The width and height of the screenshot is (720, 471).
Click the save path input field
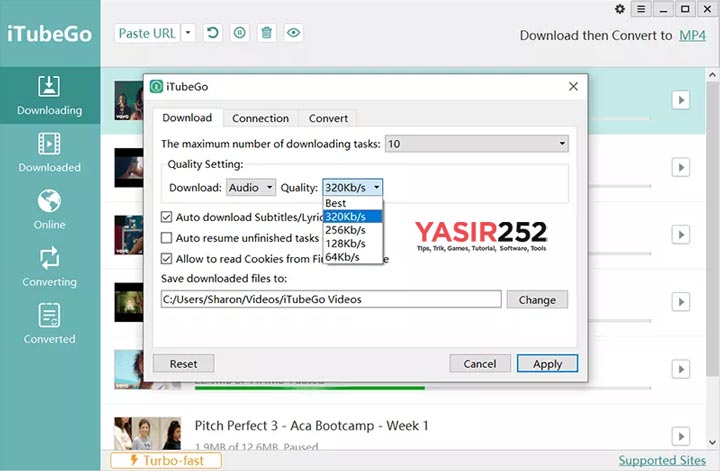pyautogui.click(x=331, y=299)
